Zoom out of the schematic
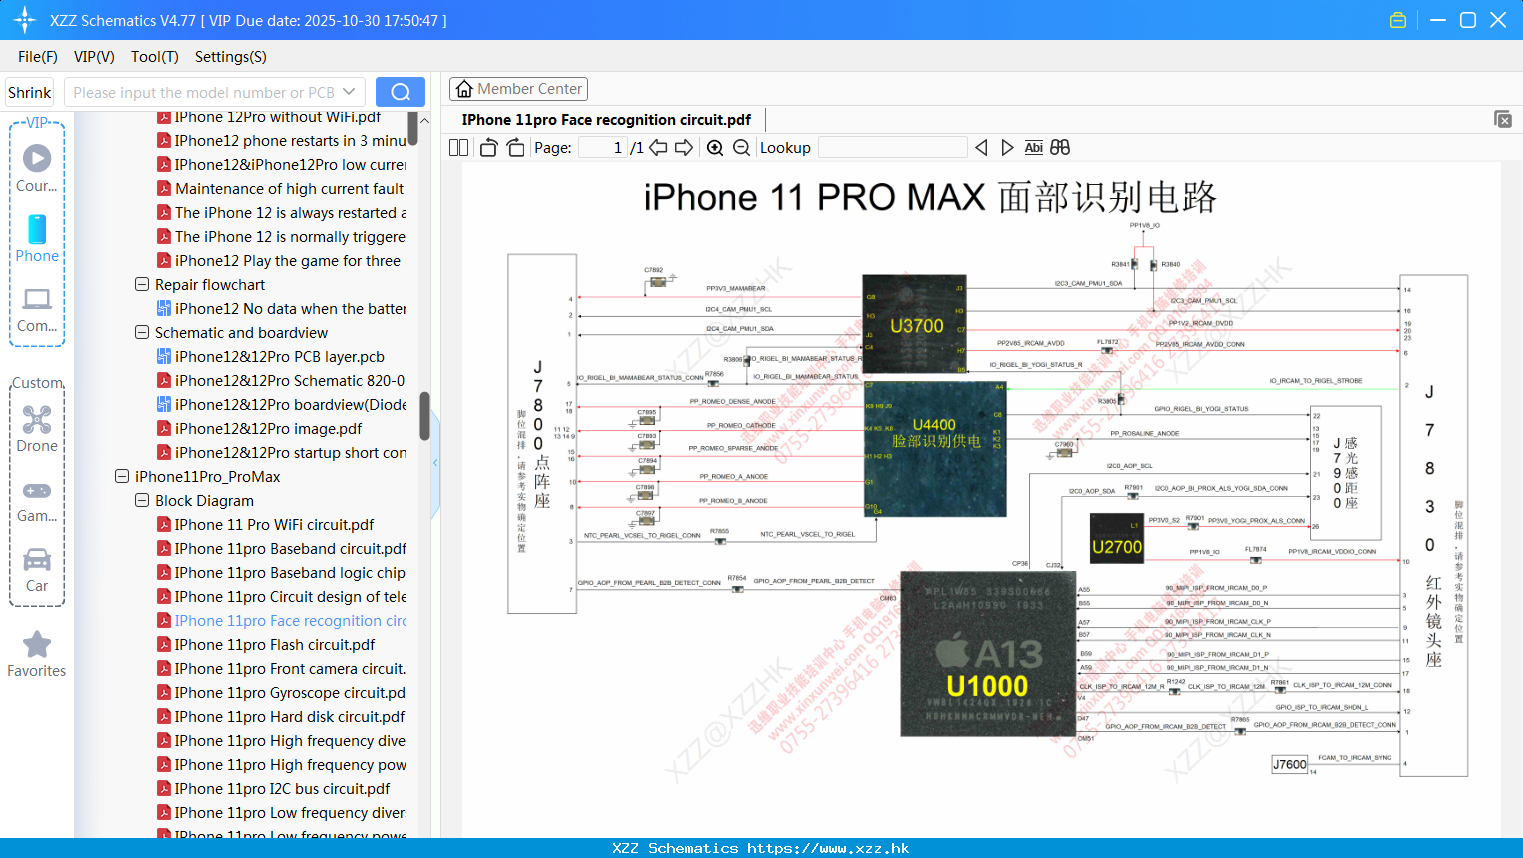1523x858 pixels. pos(741,148)
